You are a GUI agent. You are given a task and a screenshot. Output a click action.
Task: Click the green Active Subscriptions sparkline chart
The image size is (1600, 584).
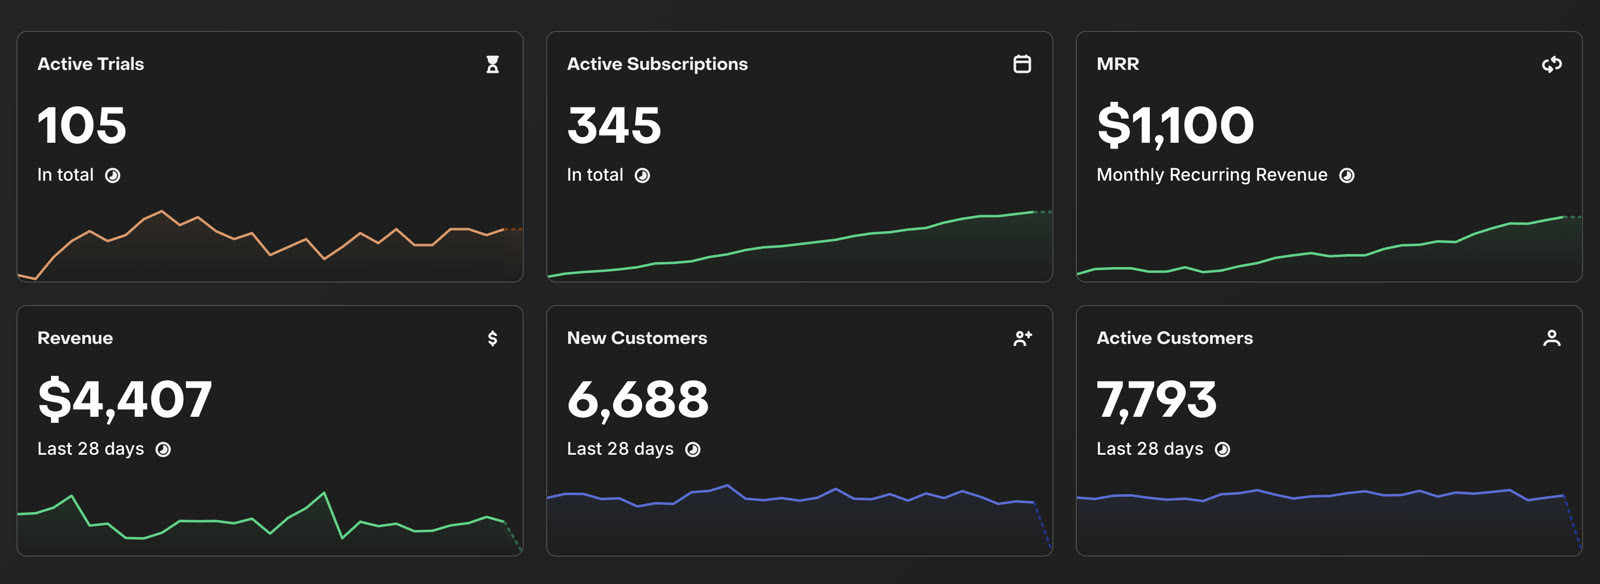click(x=800, y=245)
